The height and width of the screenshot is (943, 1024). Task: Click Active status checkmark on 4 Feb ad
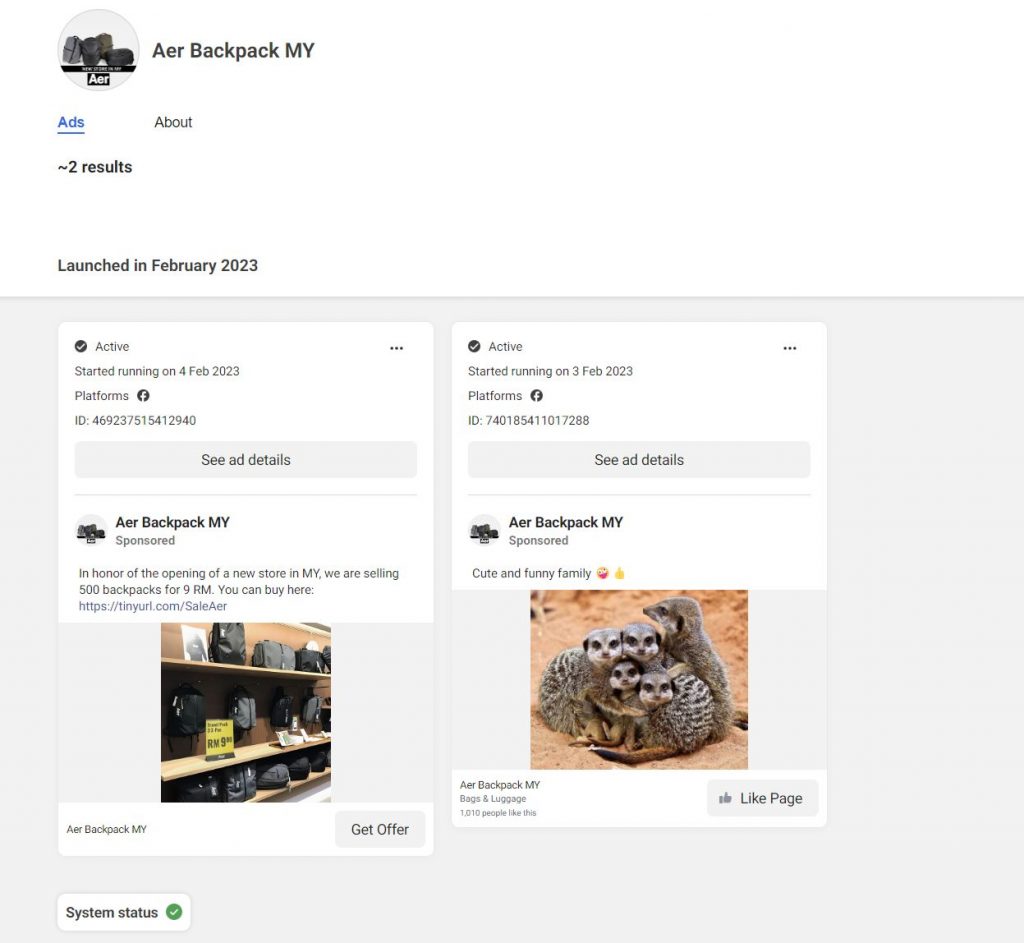coord(81,346)
